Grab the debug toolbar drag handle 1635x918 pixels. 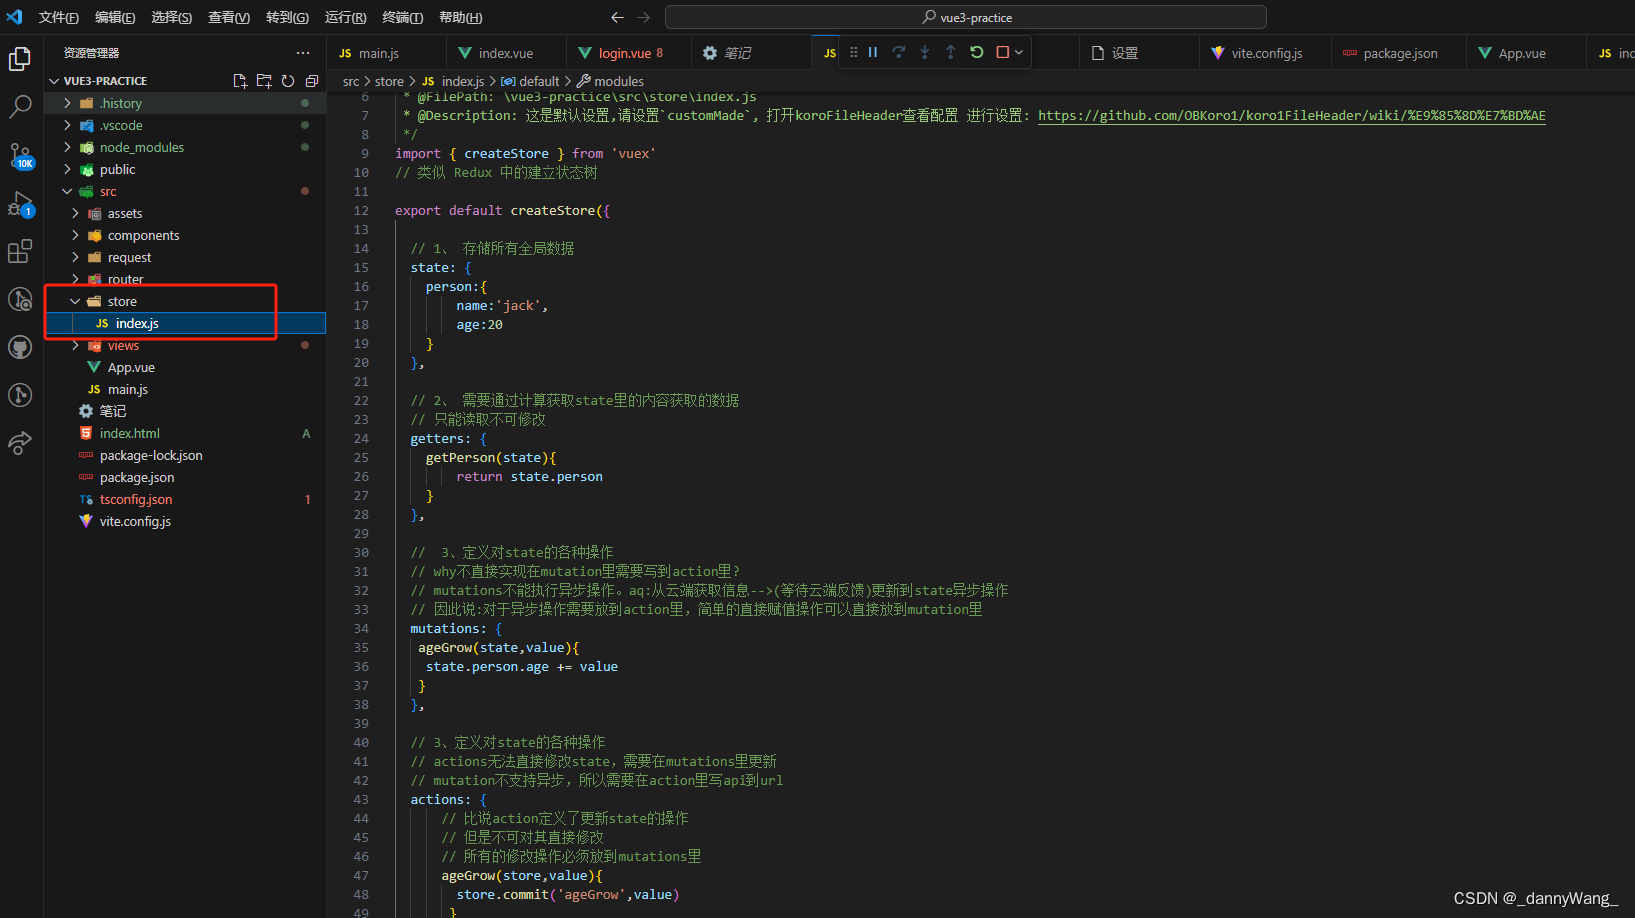tap(853, 52)
